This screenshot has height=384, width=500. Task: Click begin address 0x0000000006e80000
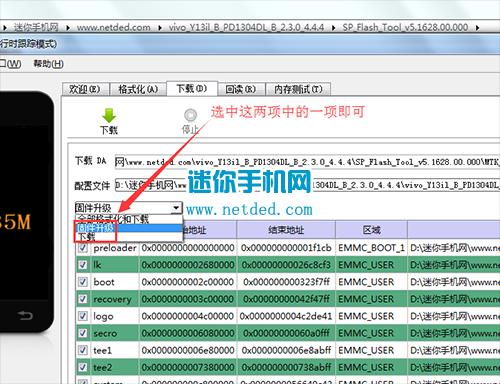[x=188, y=350]
